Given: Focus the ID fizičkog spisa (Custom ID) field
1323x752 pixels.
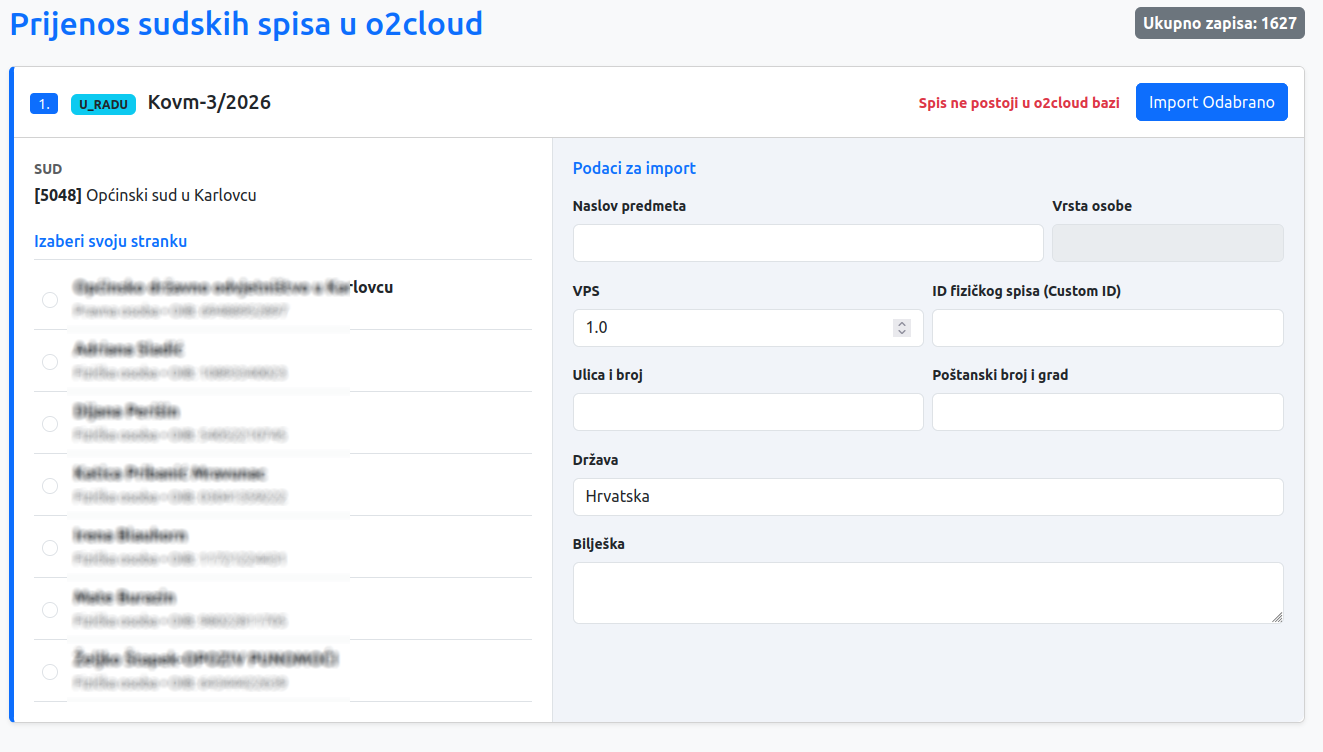Looking at the screenshot, I should [1107, 328].
